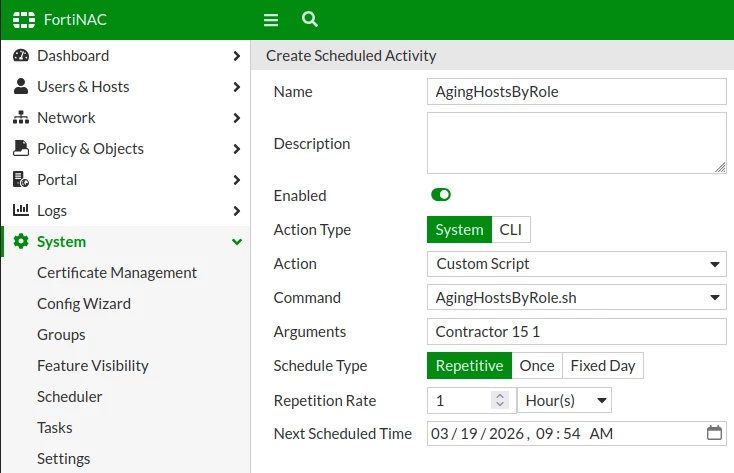Click the Arguments field with Contractor 15 1
The height and width of the screenshot is (473, 734).
click(x=577, y=332)
